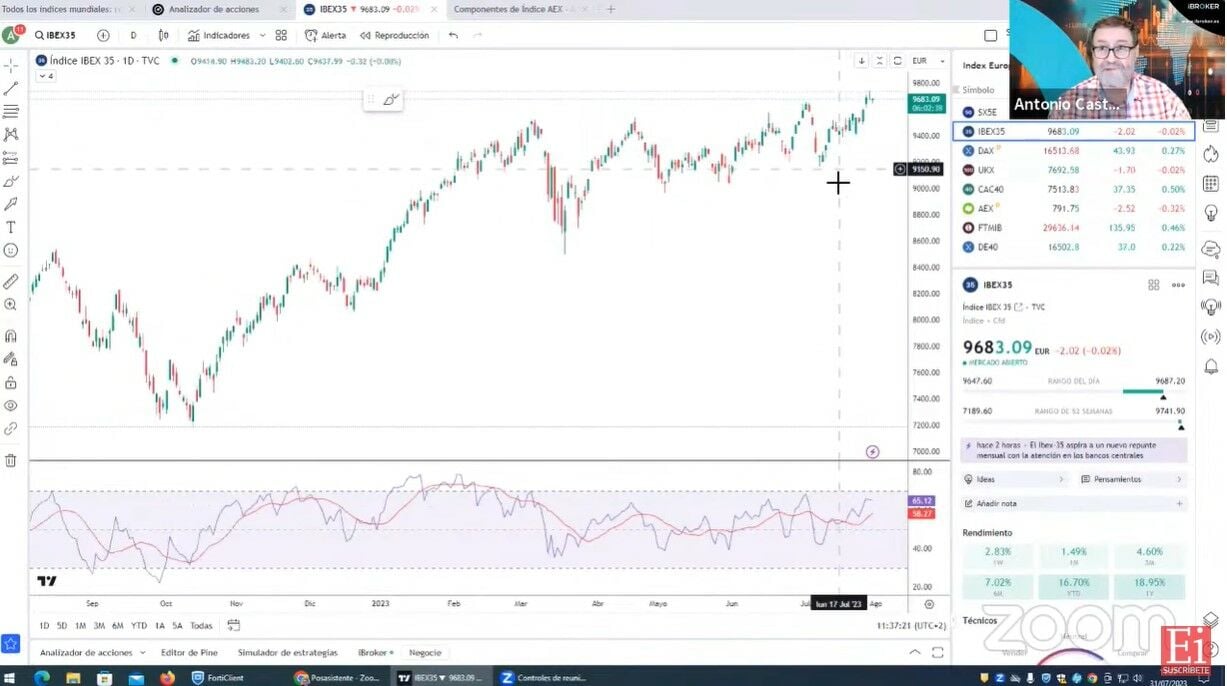Select DAX row in watchlist
Image resolution: width=1227 pixels, height=686 pixels.
coord(1073,151)
